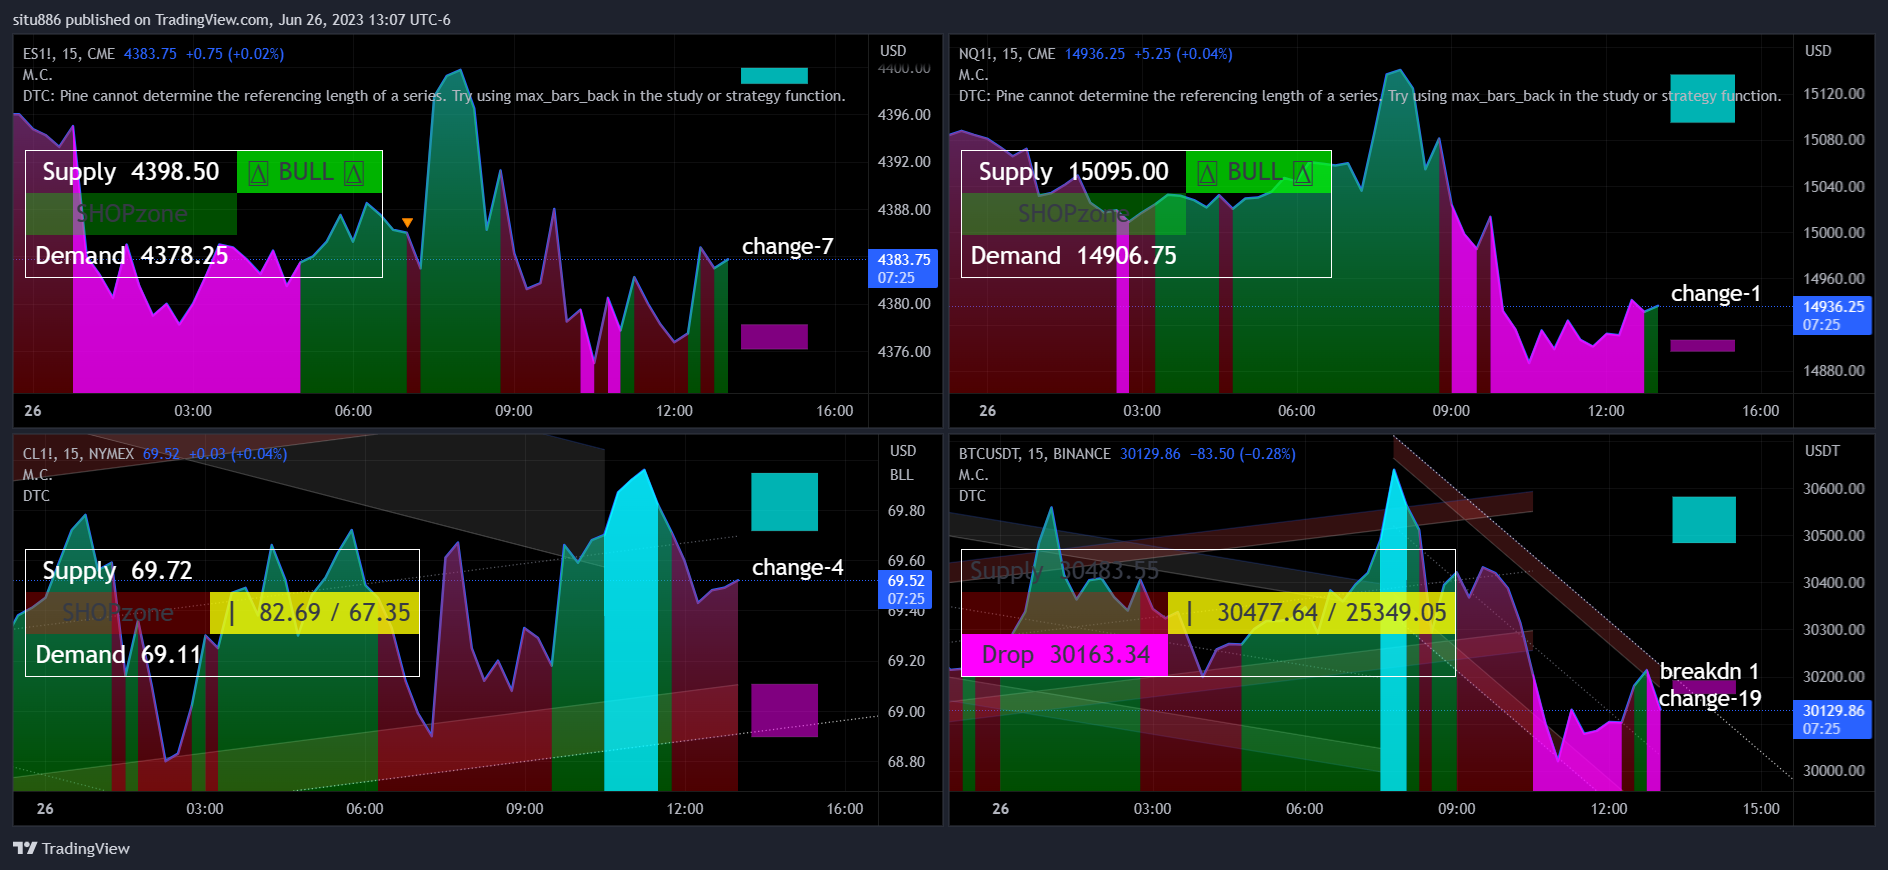Select the Demand 4378.25 label
1888x870 pixels.
[x=132, y=256]
